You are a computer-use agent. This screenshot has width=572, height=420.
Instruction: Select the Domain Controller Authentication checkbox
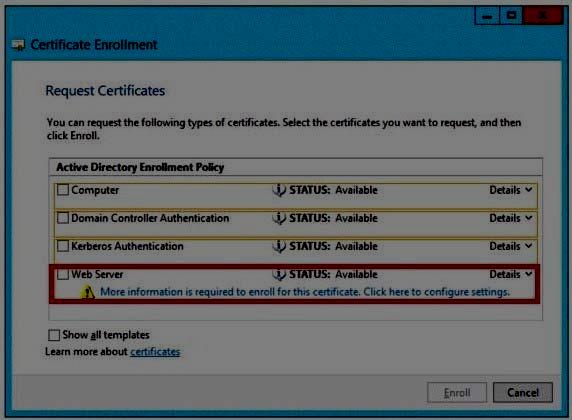[63, 218]
